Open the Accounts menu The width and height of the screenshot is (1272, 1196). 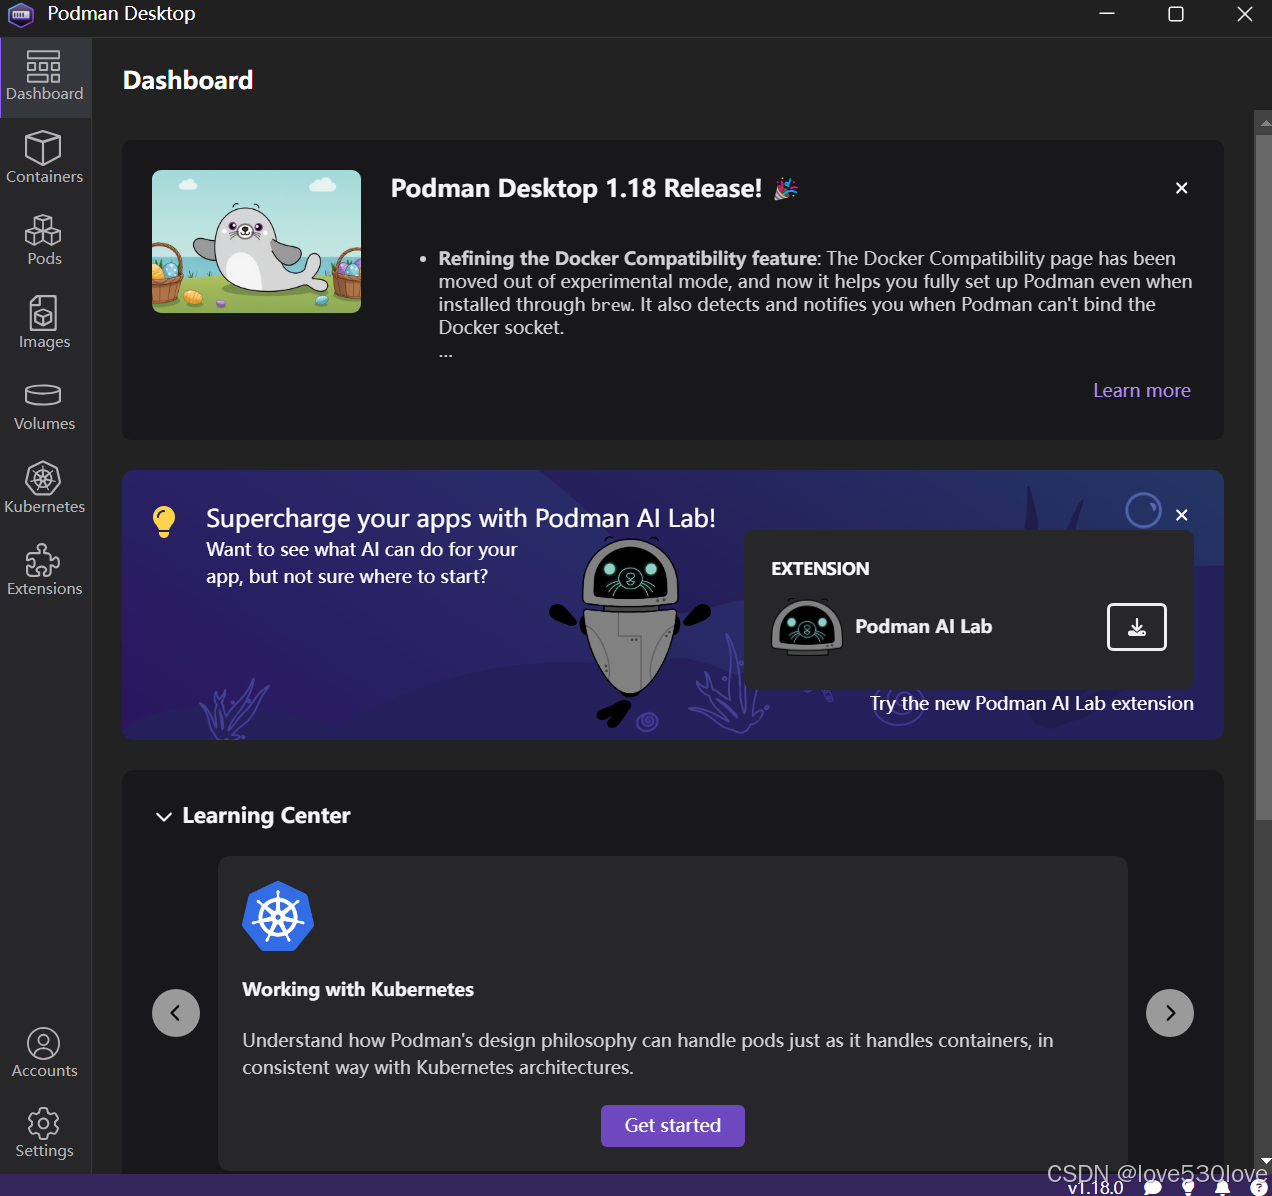tap(45, 1052)
